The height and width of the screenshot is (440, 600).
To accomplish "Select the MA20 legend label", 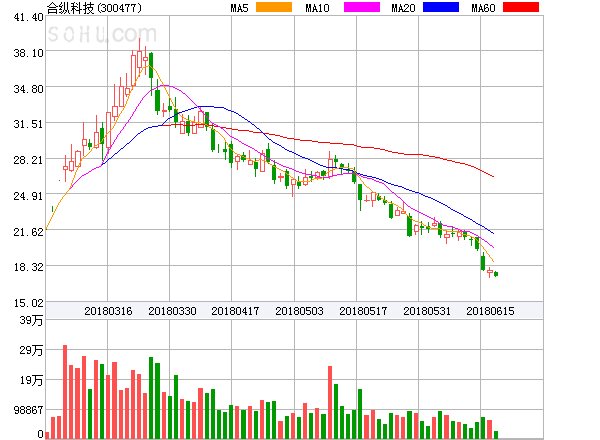I will pos(403,8).
